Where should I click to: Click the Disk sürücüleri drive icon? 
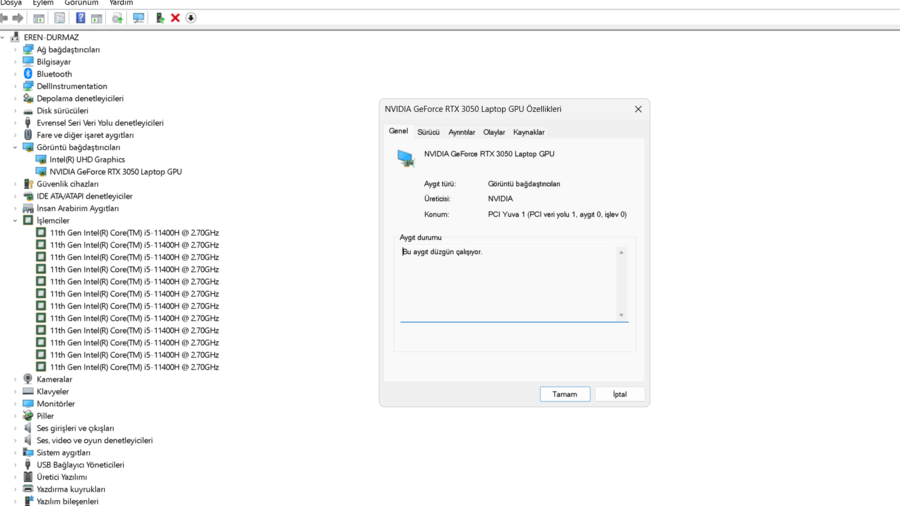28,111
